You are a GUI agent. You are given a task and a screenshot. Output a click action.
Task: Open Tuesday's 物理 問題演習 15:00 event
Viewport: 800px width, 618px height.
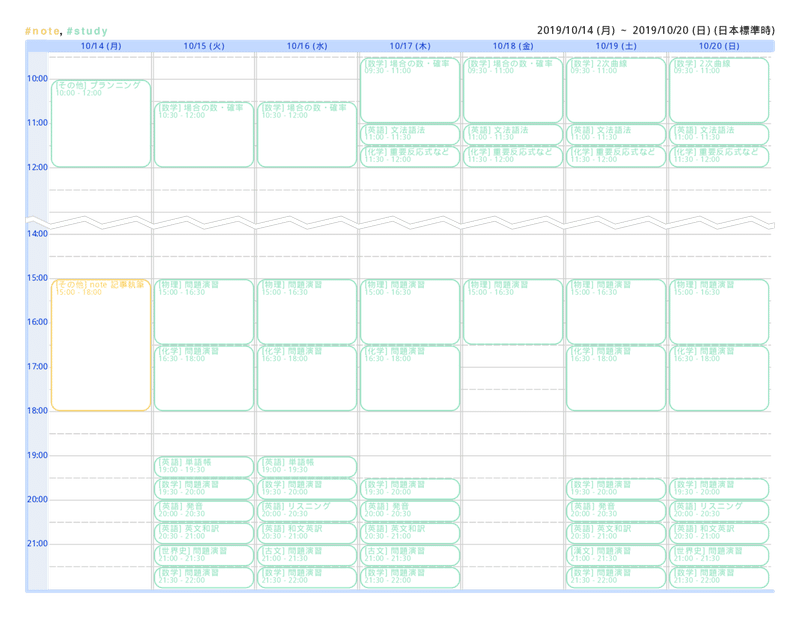coord(204,312)
